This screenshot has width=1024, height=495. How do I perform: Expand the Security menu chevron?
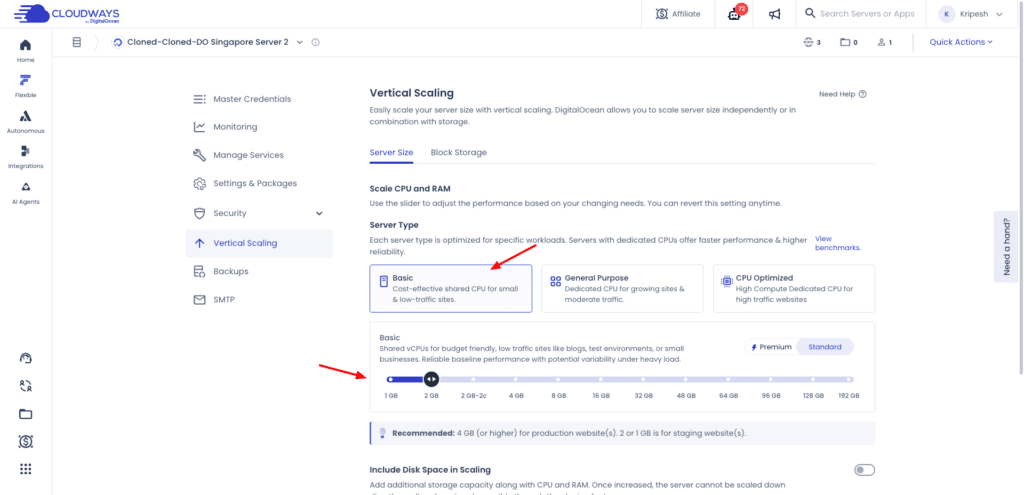[x=319, y=214]
